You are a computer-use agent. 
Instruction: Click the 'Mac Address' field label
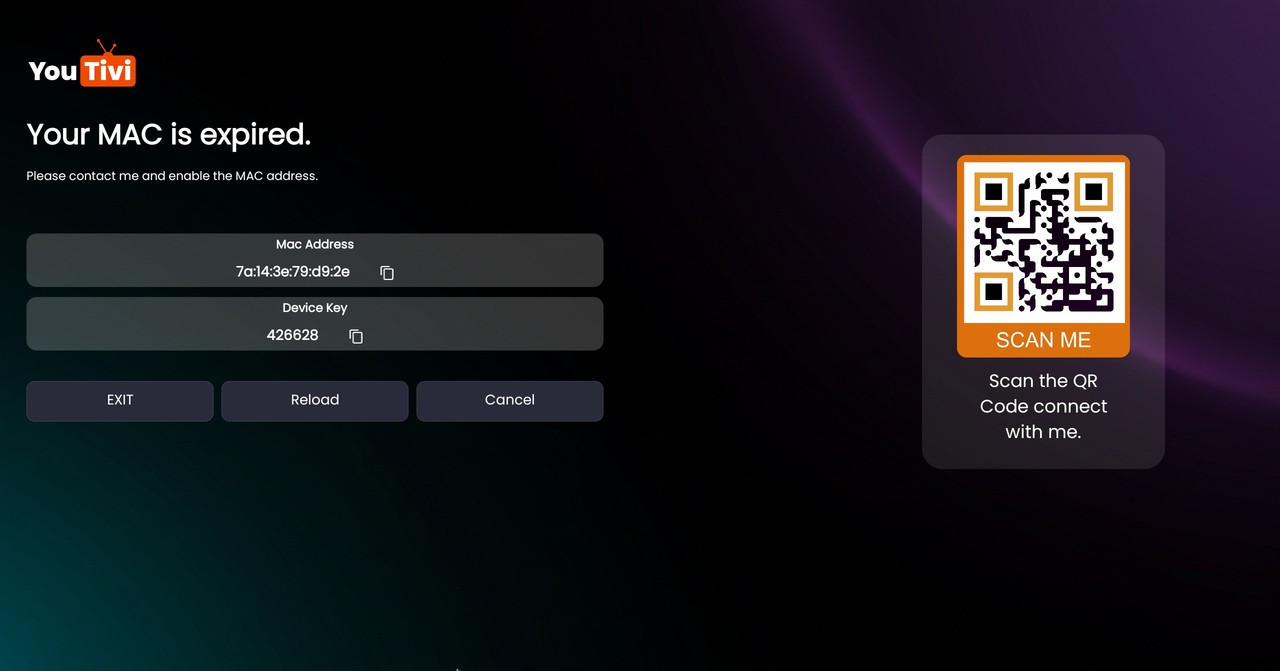point(315,244)
